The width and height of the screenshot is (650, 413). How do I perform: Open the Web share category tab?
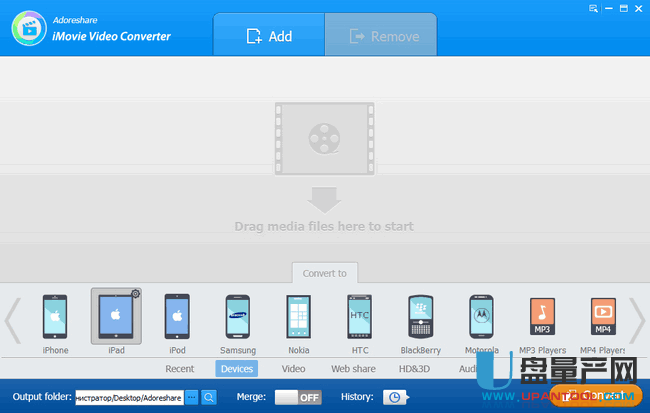(353, 369)
